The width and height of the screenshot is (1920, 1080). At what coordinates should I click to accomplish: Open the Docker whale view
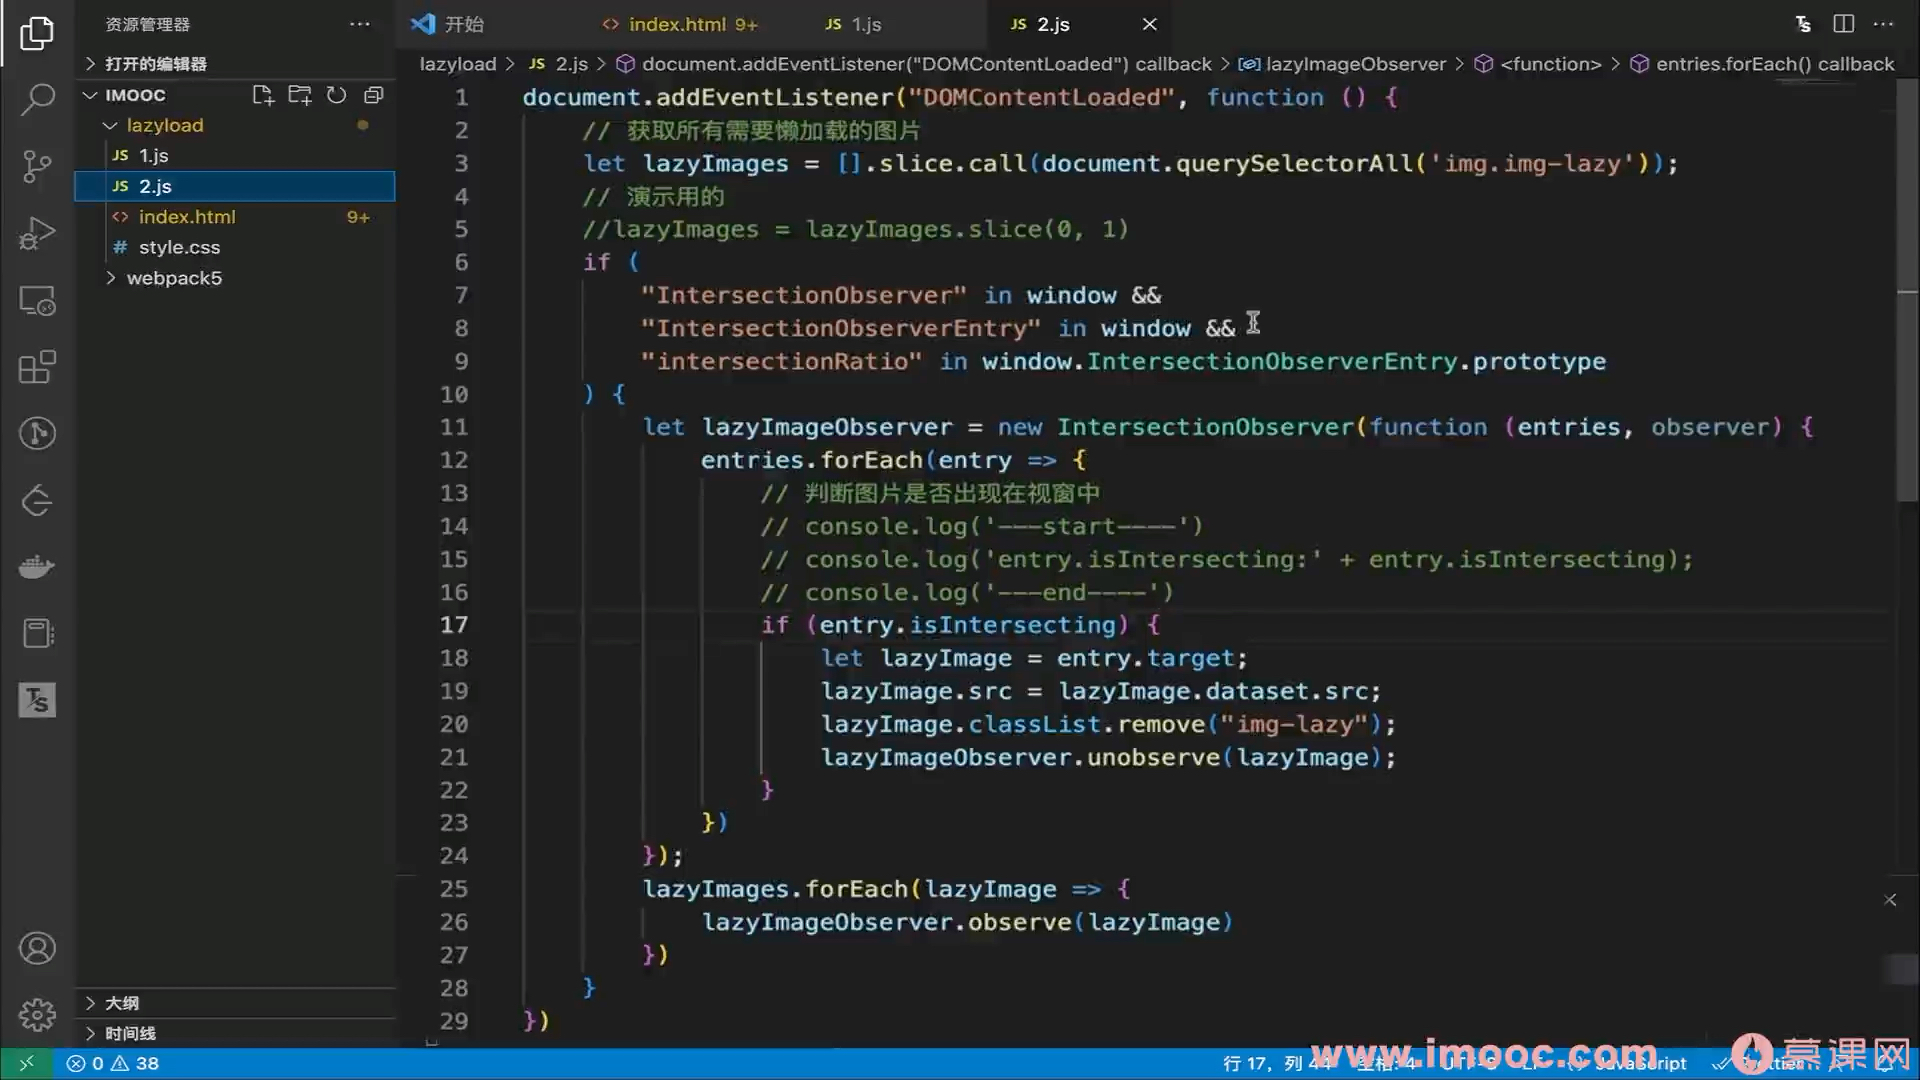point(37,567)
